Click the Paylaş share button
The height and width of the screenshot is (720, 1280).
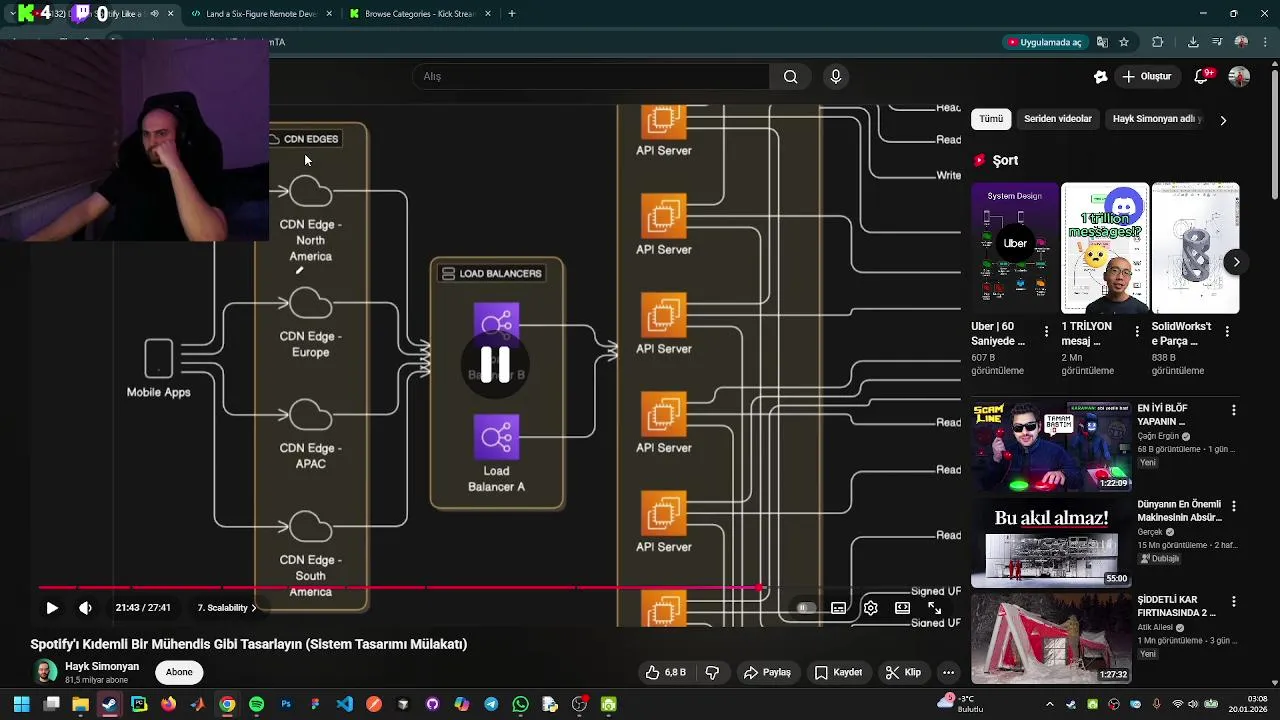[767, 673]
